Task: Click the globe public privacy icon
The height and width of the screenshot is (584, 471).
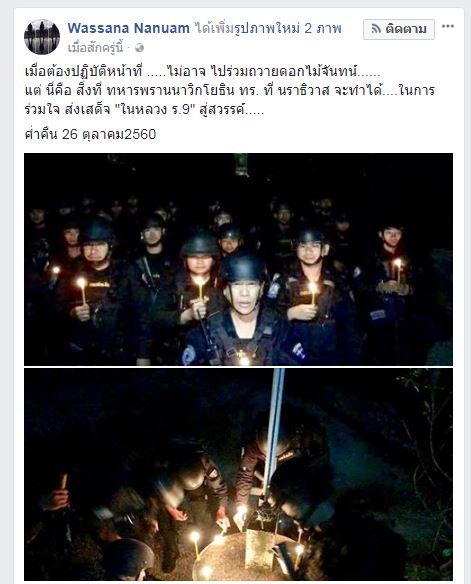Action: click(139, 48)
